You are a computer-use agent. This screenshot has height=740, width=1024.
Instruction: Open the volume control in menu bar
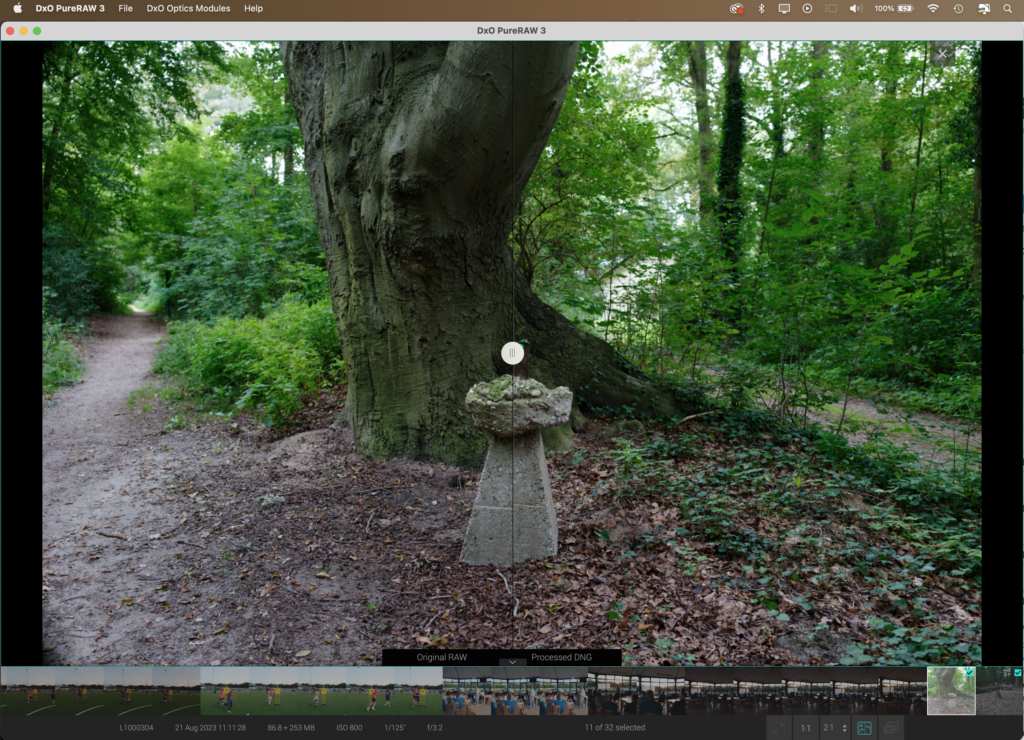click(x=856, y=8)
